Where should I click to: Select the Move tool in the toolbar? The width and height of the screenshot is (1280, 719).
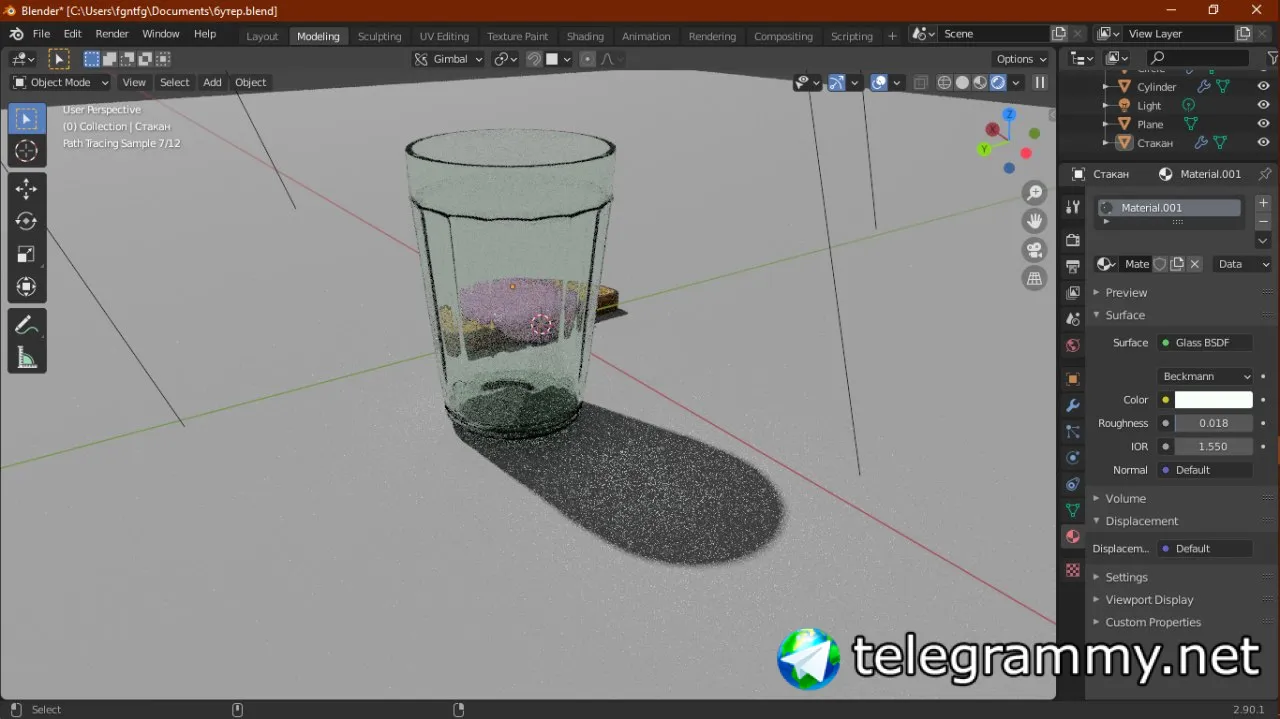(27, 189)
